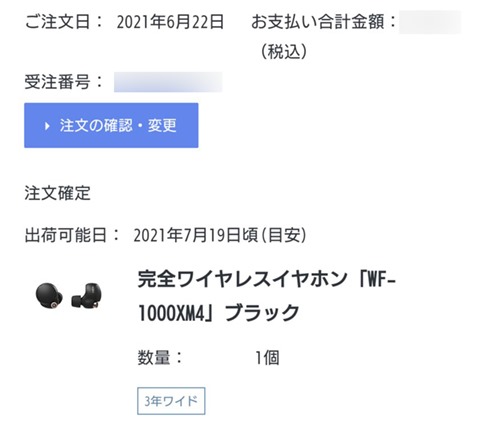Click the 受注番号 label

tap(57, 82)
